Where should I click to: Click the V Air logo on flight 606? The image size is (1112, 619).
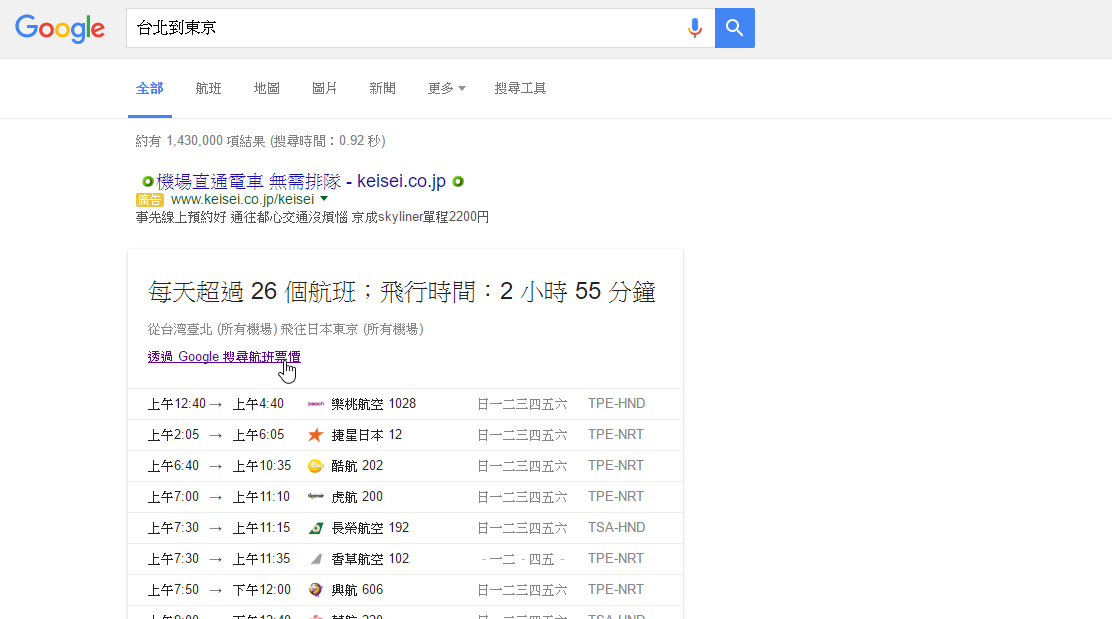315,590
